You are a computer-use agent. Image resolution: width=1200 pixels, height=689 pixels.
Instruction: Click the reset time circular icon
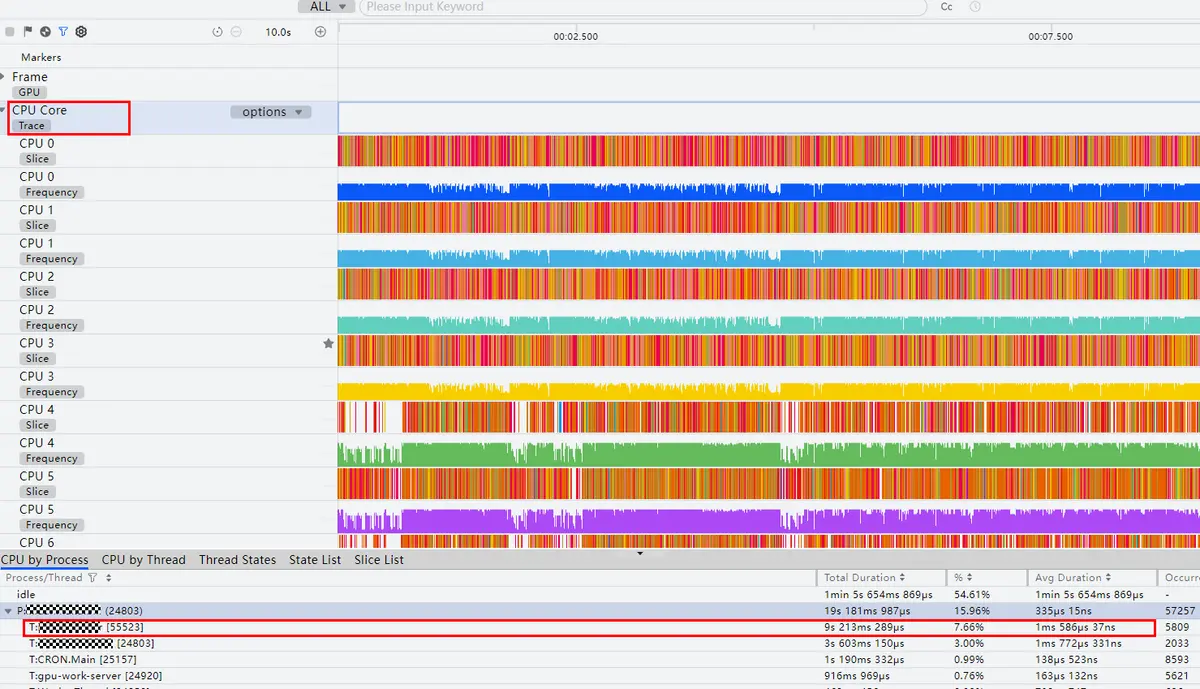[218, 32]
